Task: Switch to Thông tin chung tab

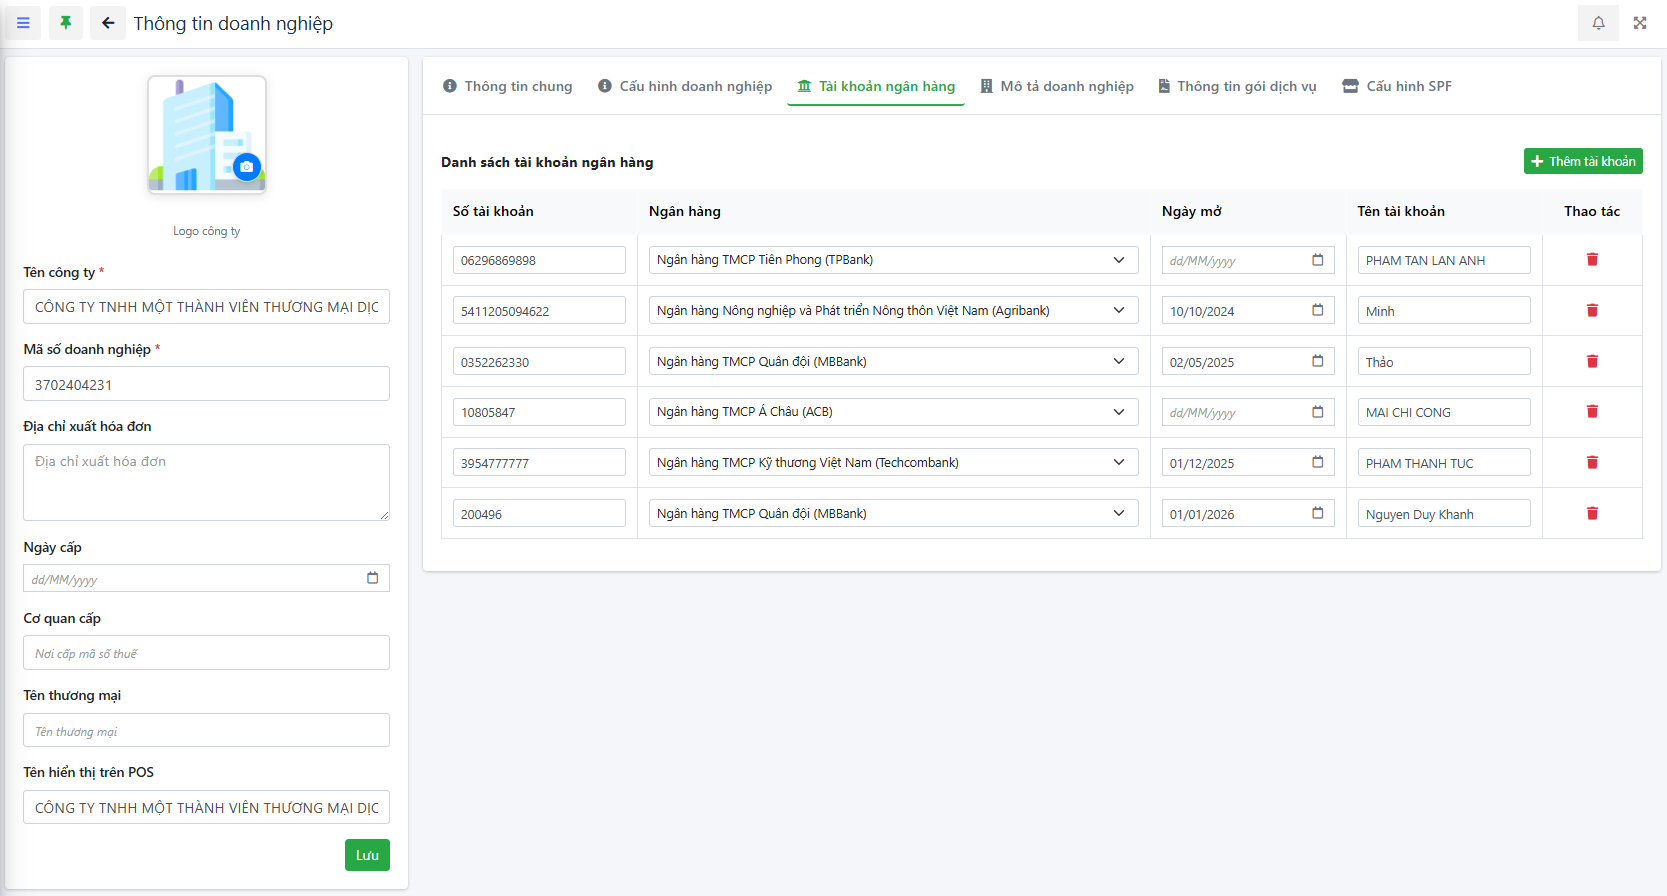Action: tap(508, 87)
